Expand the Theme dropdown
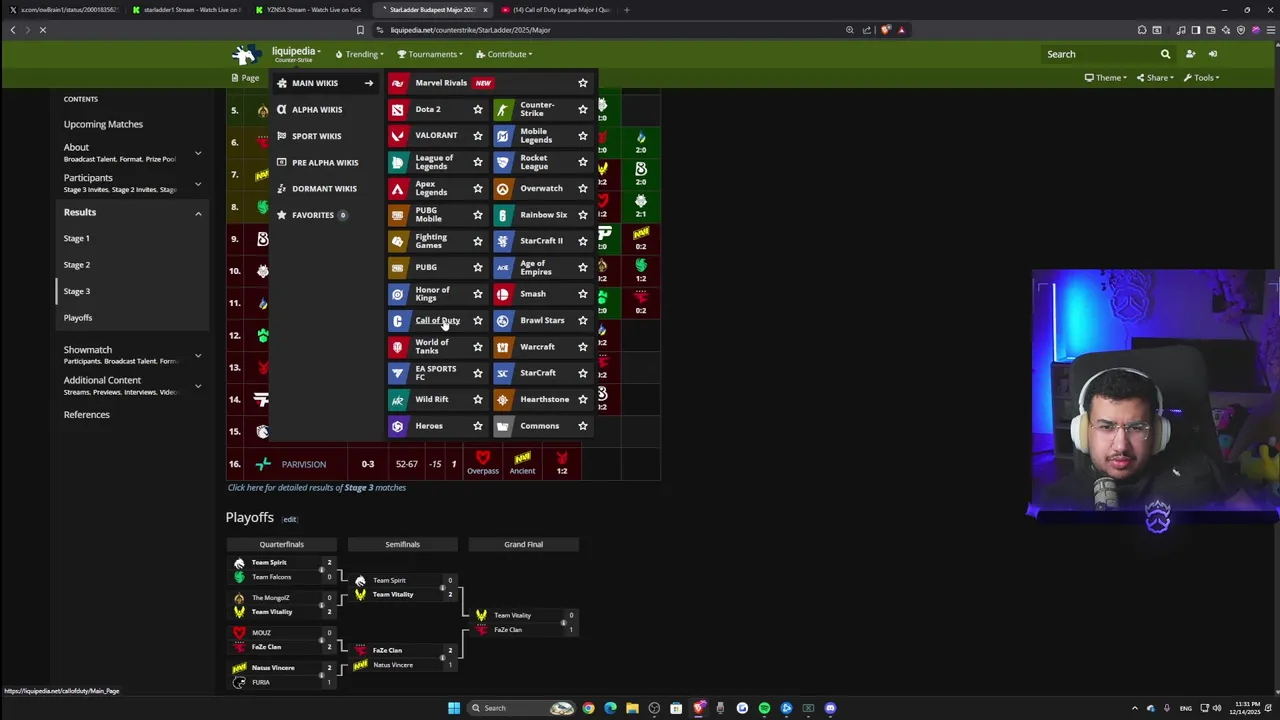The image size is (1280, 720). click(x=1106, y=78)
